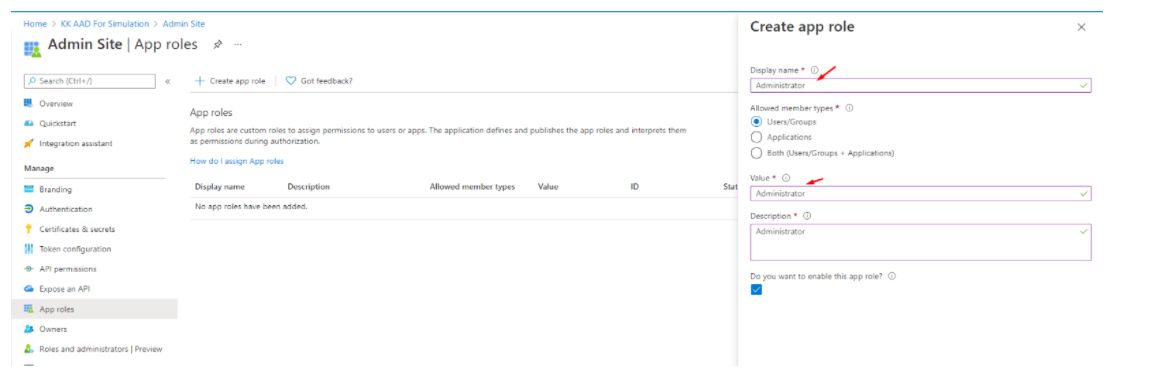This screenshot has height=385, width=1158.
Task: Show info tooltip for Description field
Action: [x=806, y=216]
